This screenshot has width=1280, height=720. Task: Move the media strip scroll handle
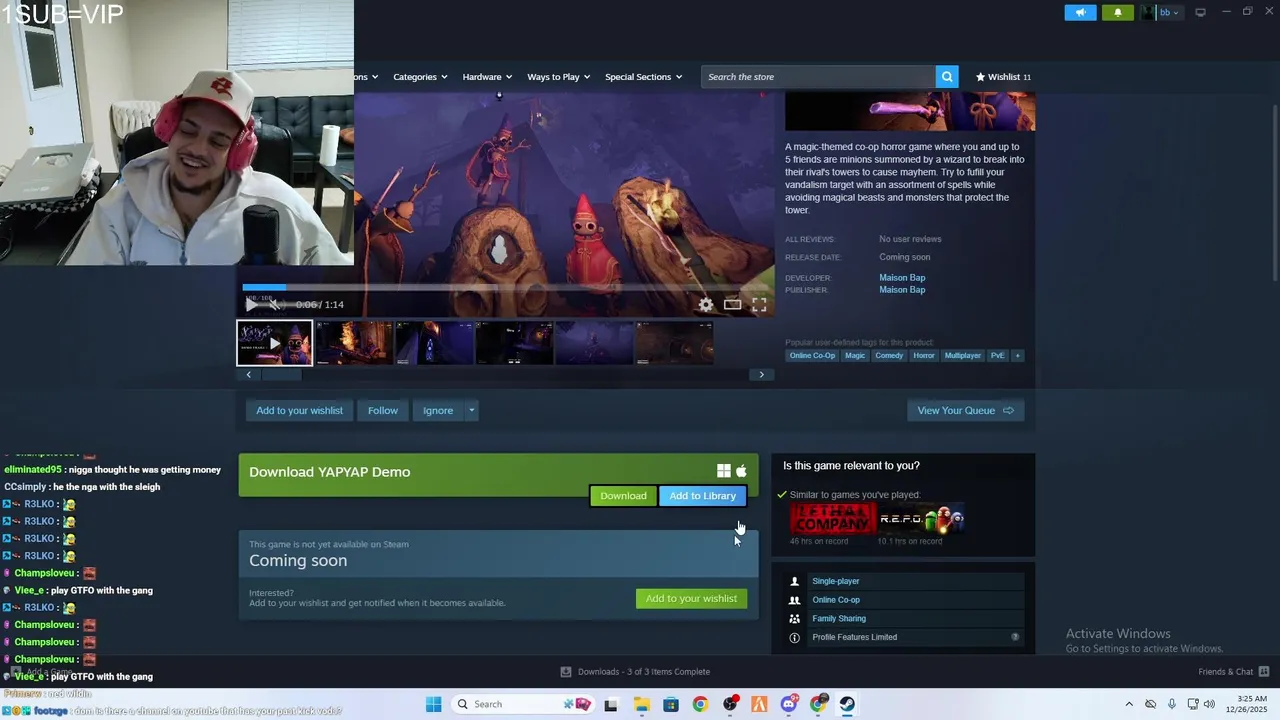point(281,375)
